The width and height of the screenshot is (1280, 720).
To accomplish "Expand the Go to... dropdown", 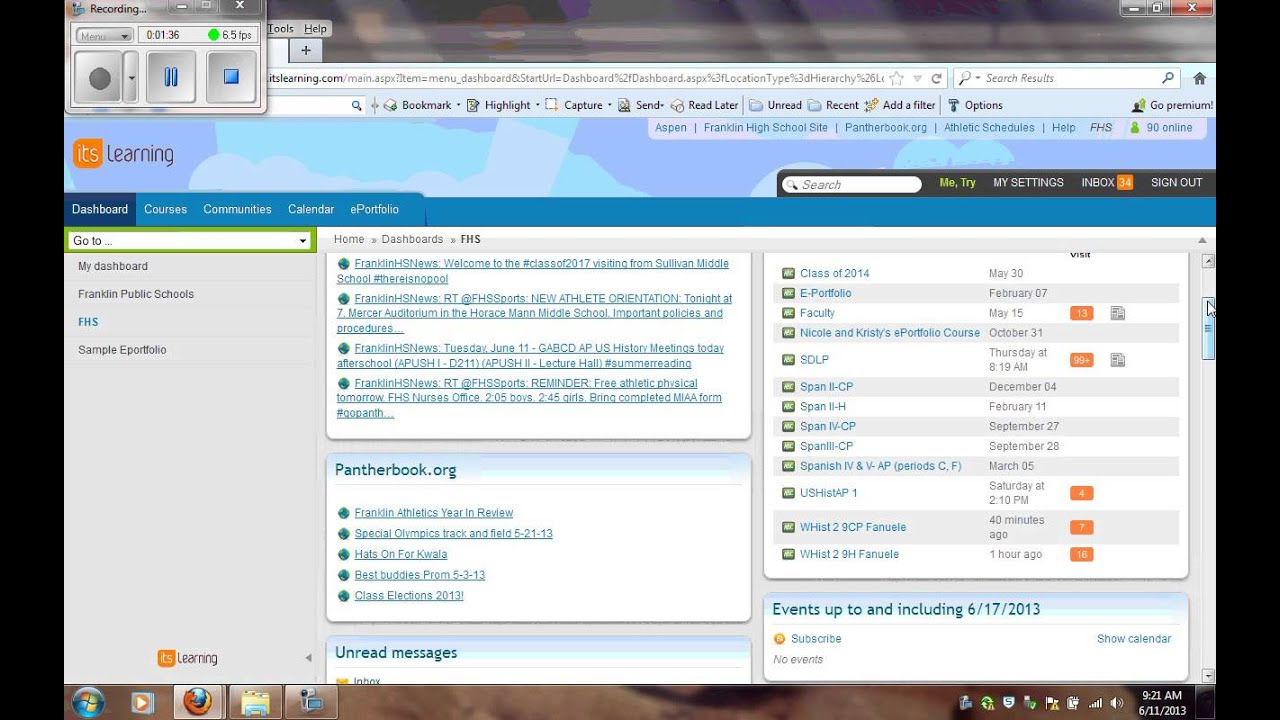I will [190, 240].
